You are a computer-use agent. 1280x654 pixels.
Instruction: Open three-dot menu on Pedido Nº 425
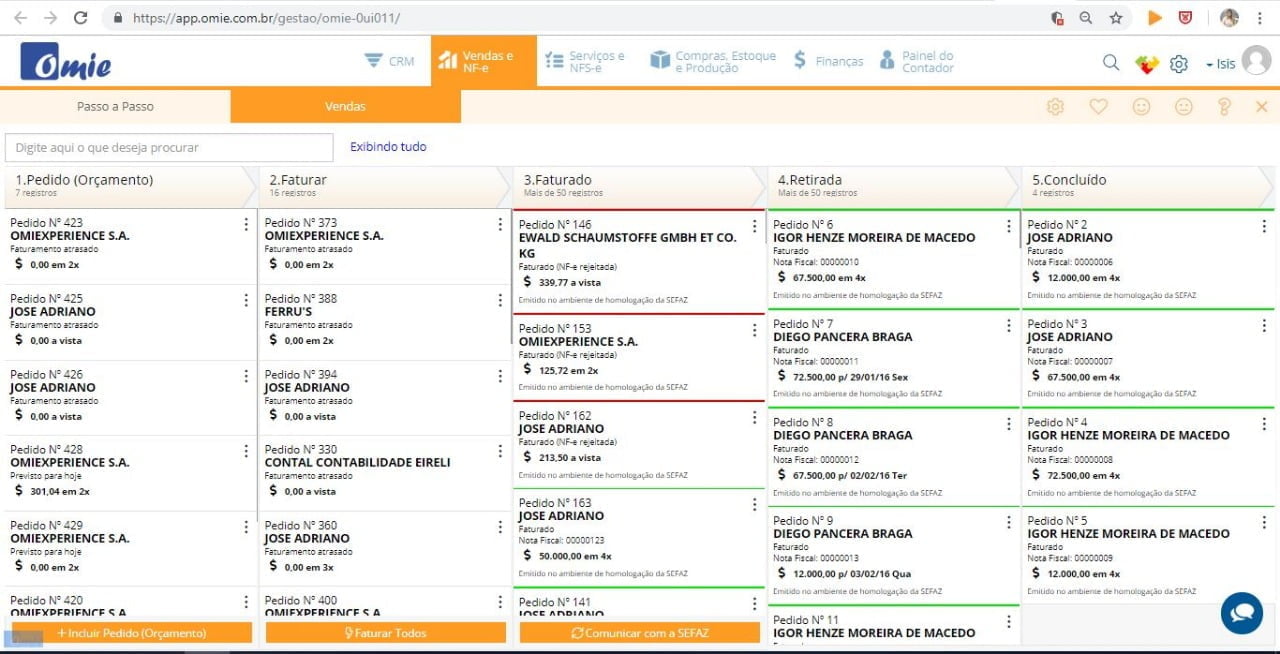pyautogui.click(x=246, y=300)
